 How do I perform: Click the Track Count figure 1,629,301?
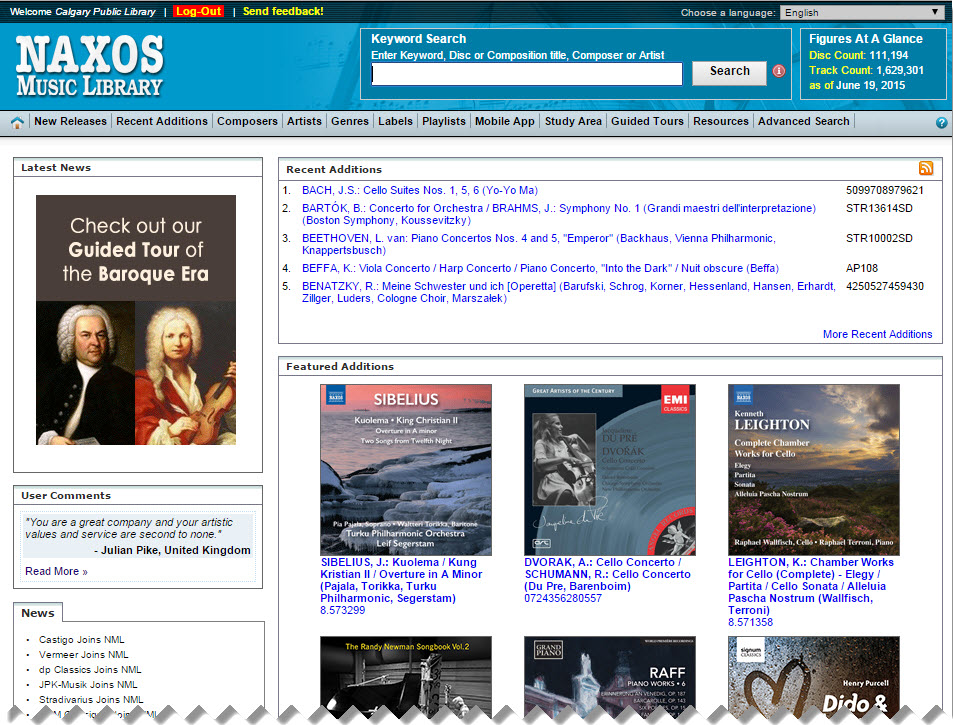click(900, 70)
